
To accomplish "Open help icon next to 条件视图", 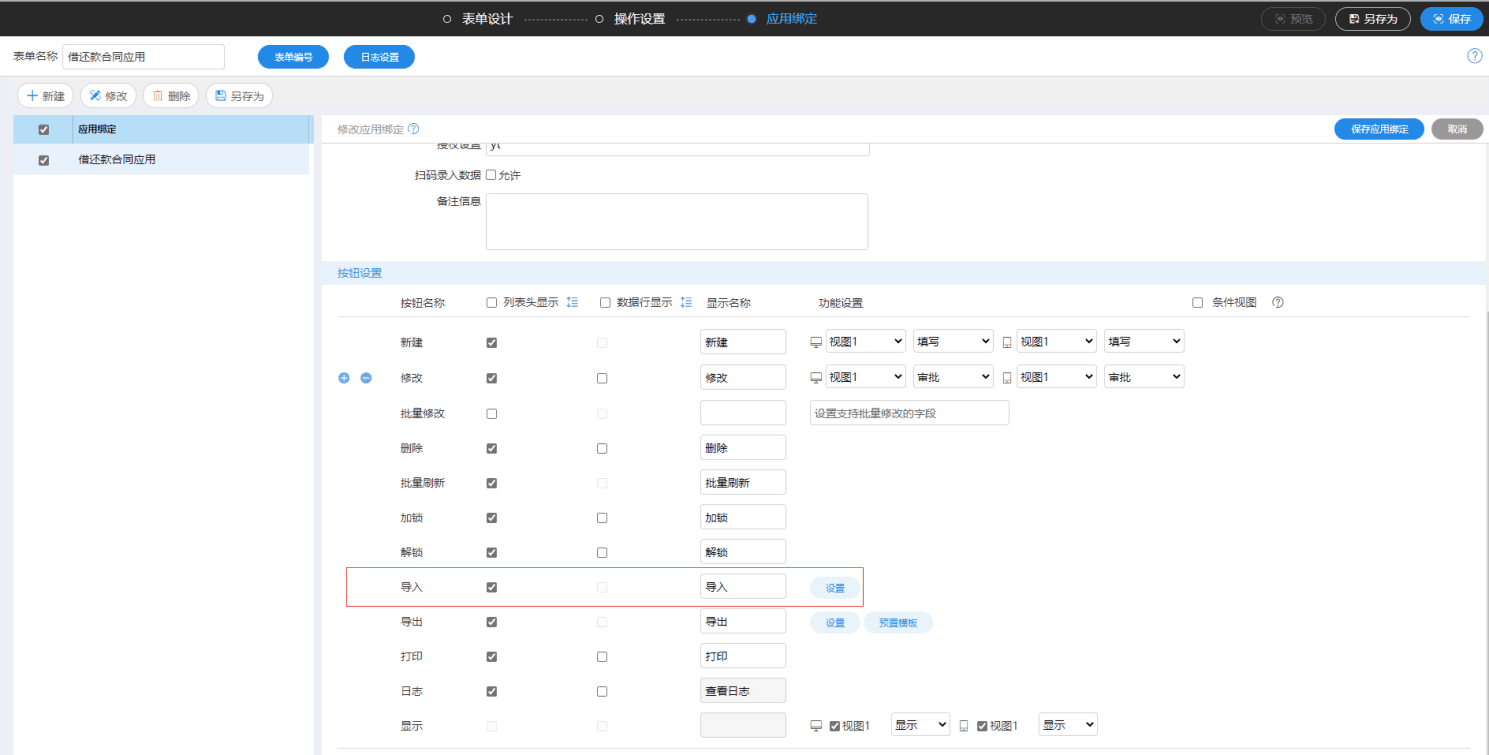I will click(1277, 303).
